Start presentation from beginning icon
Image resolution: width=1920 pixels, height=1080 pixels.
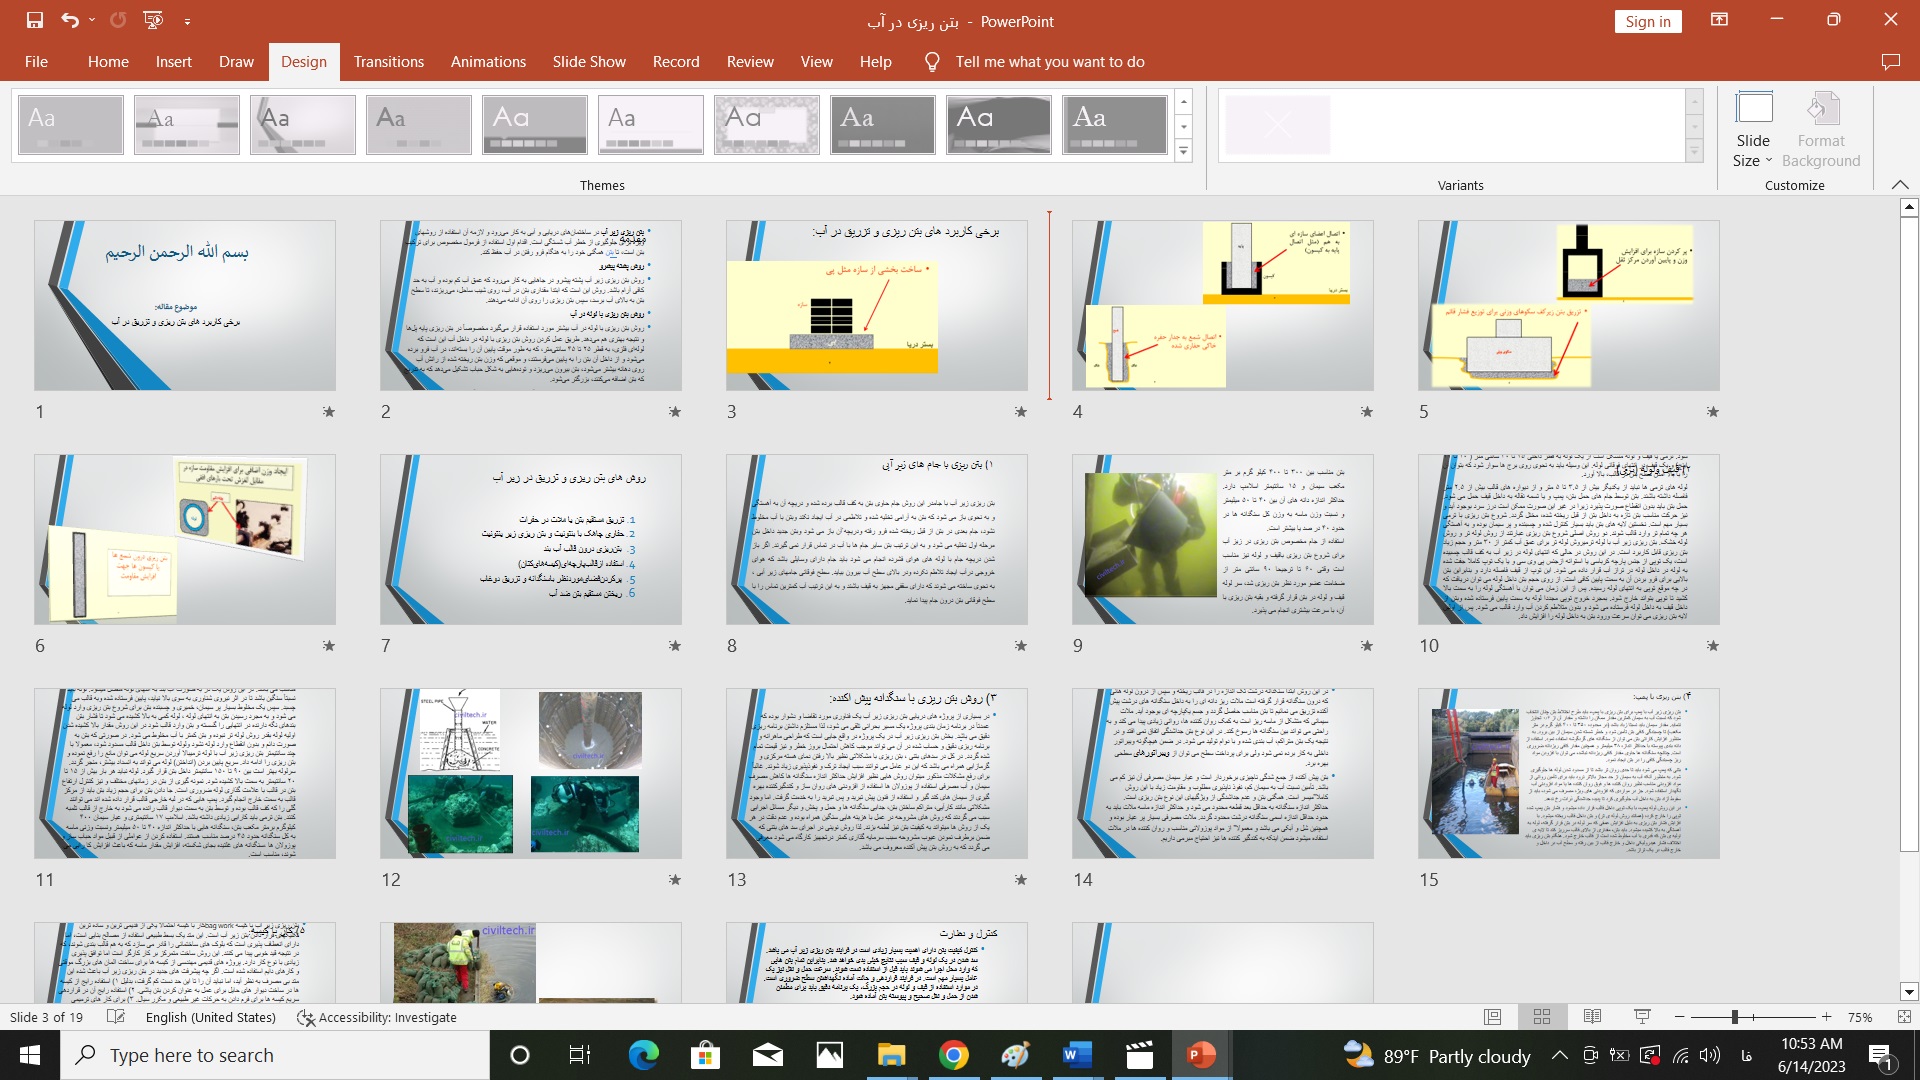(153, 20)
